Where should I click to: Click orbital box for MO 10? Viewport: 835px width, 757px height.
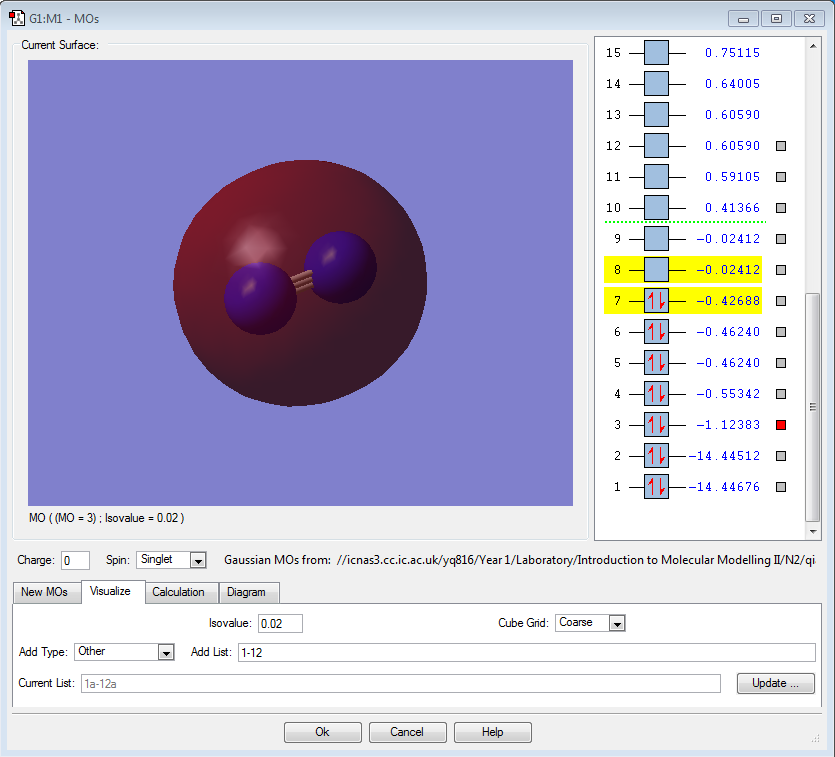656,208
